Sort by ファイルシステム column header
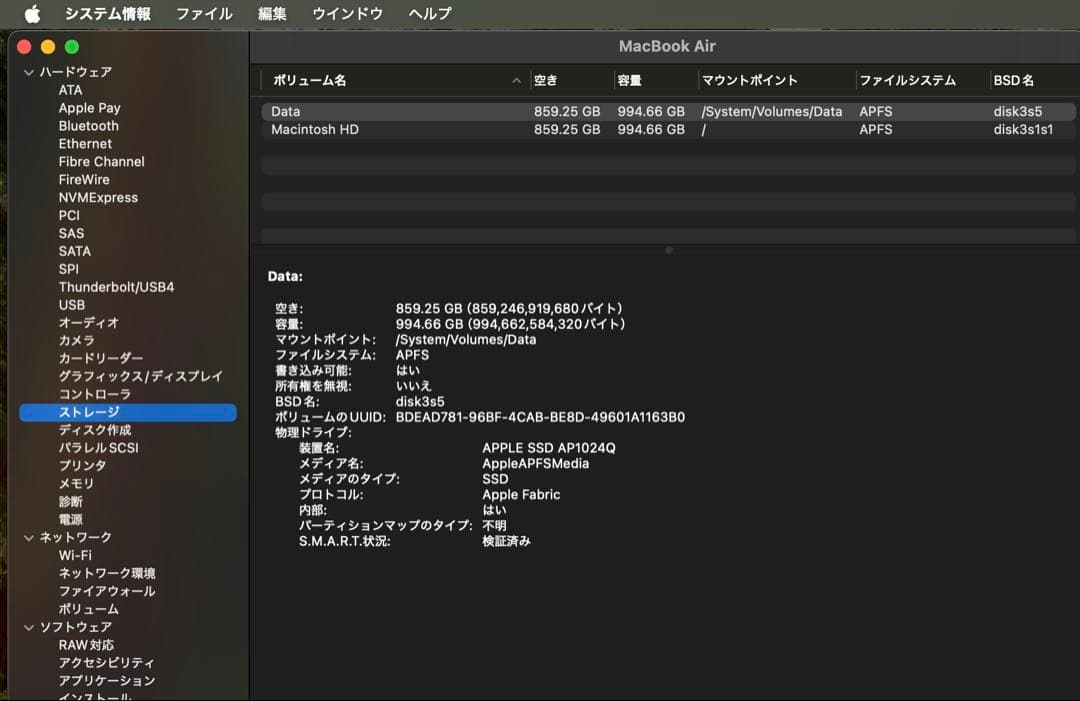The height and width of the screenshot is (701, 1080). point(907,81)
